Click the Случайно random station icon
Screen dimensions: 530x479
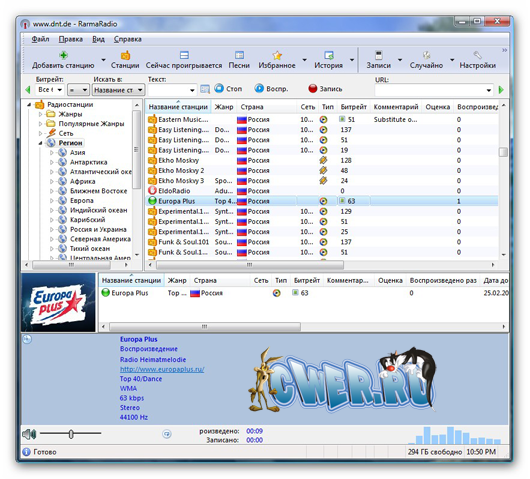[x=426, y=55]
